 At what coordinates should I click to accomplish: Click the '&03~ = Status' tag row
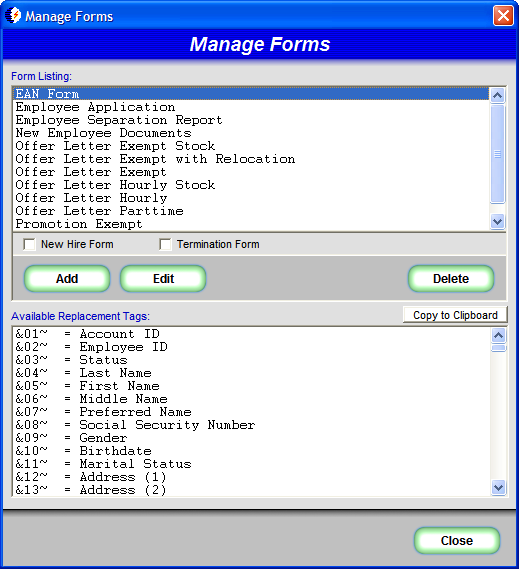[x=252, y=360]
